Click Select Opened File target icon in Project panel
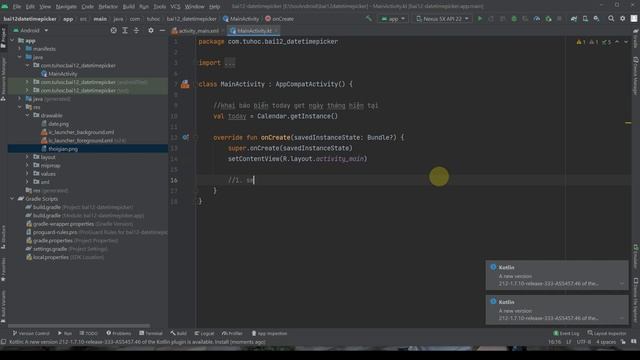640x360 pixels. click(x=113, y=31)
